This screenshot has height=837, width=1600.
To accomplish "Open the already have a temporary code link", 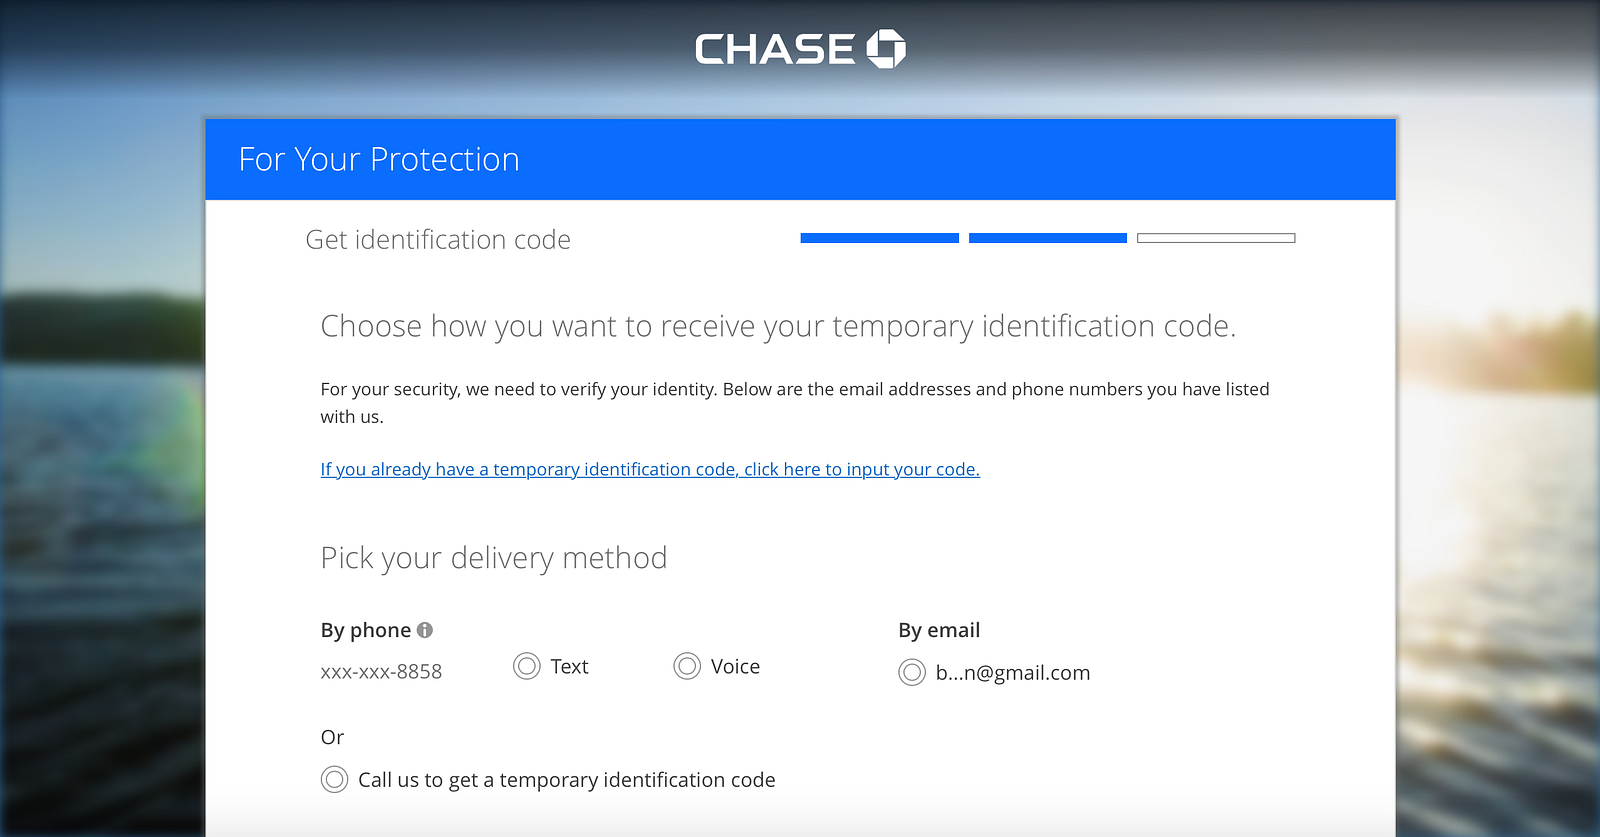I will click(650, 470).
